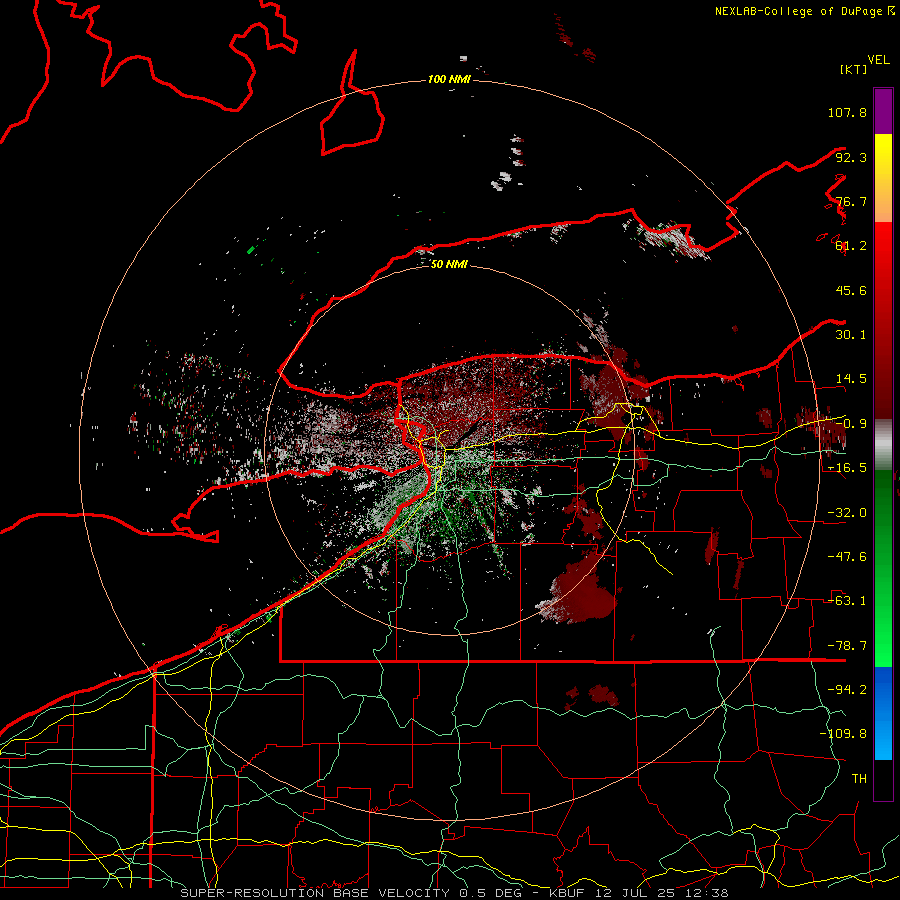Viewport: 900px width, 900px height.
Task: Click the 61.2 value on the velocity scale
Action: click(851, 246)
